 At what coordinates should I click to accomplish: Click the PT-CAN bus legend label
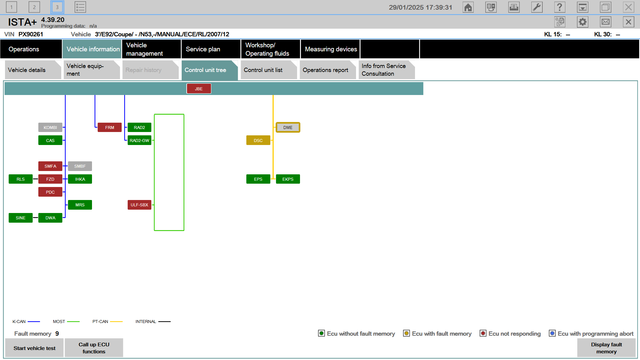100,322
